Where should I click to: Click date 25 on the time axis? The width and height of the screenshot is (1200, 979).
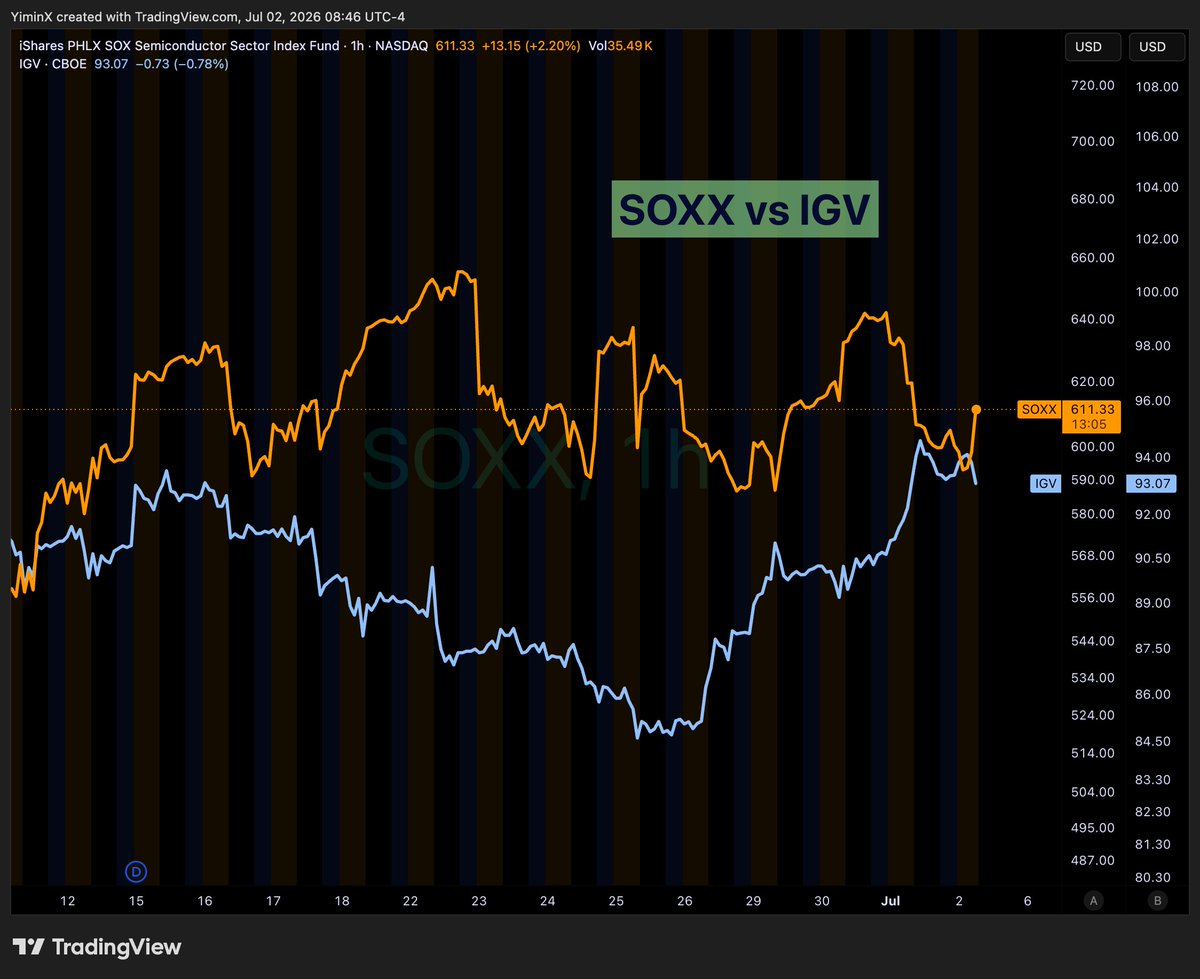616,901
